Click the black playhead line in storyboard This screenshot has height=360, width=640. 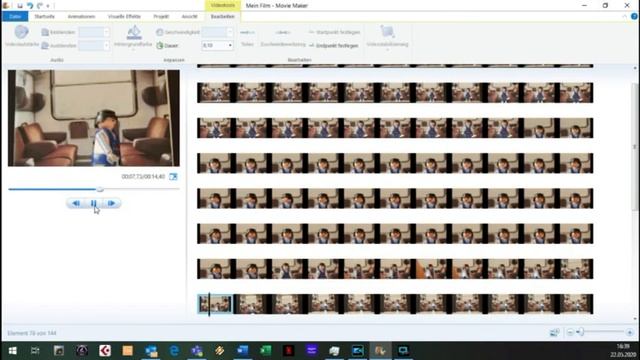pos(209,304)
